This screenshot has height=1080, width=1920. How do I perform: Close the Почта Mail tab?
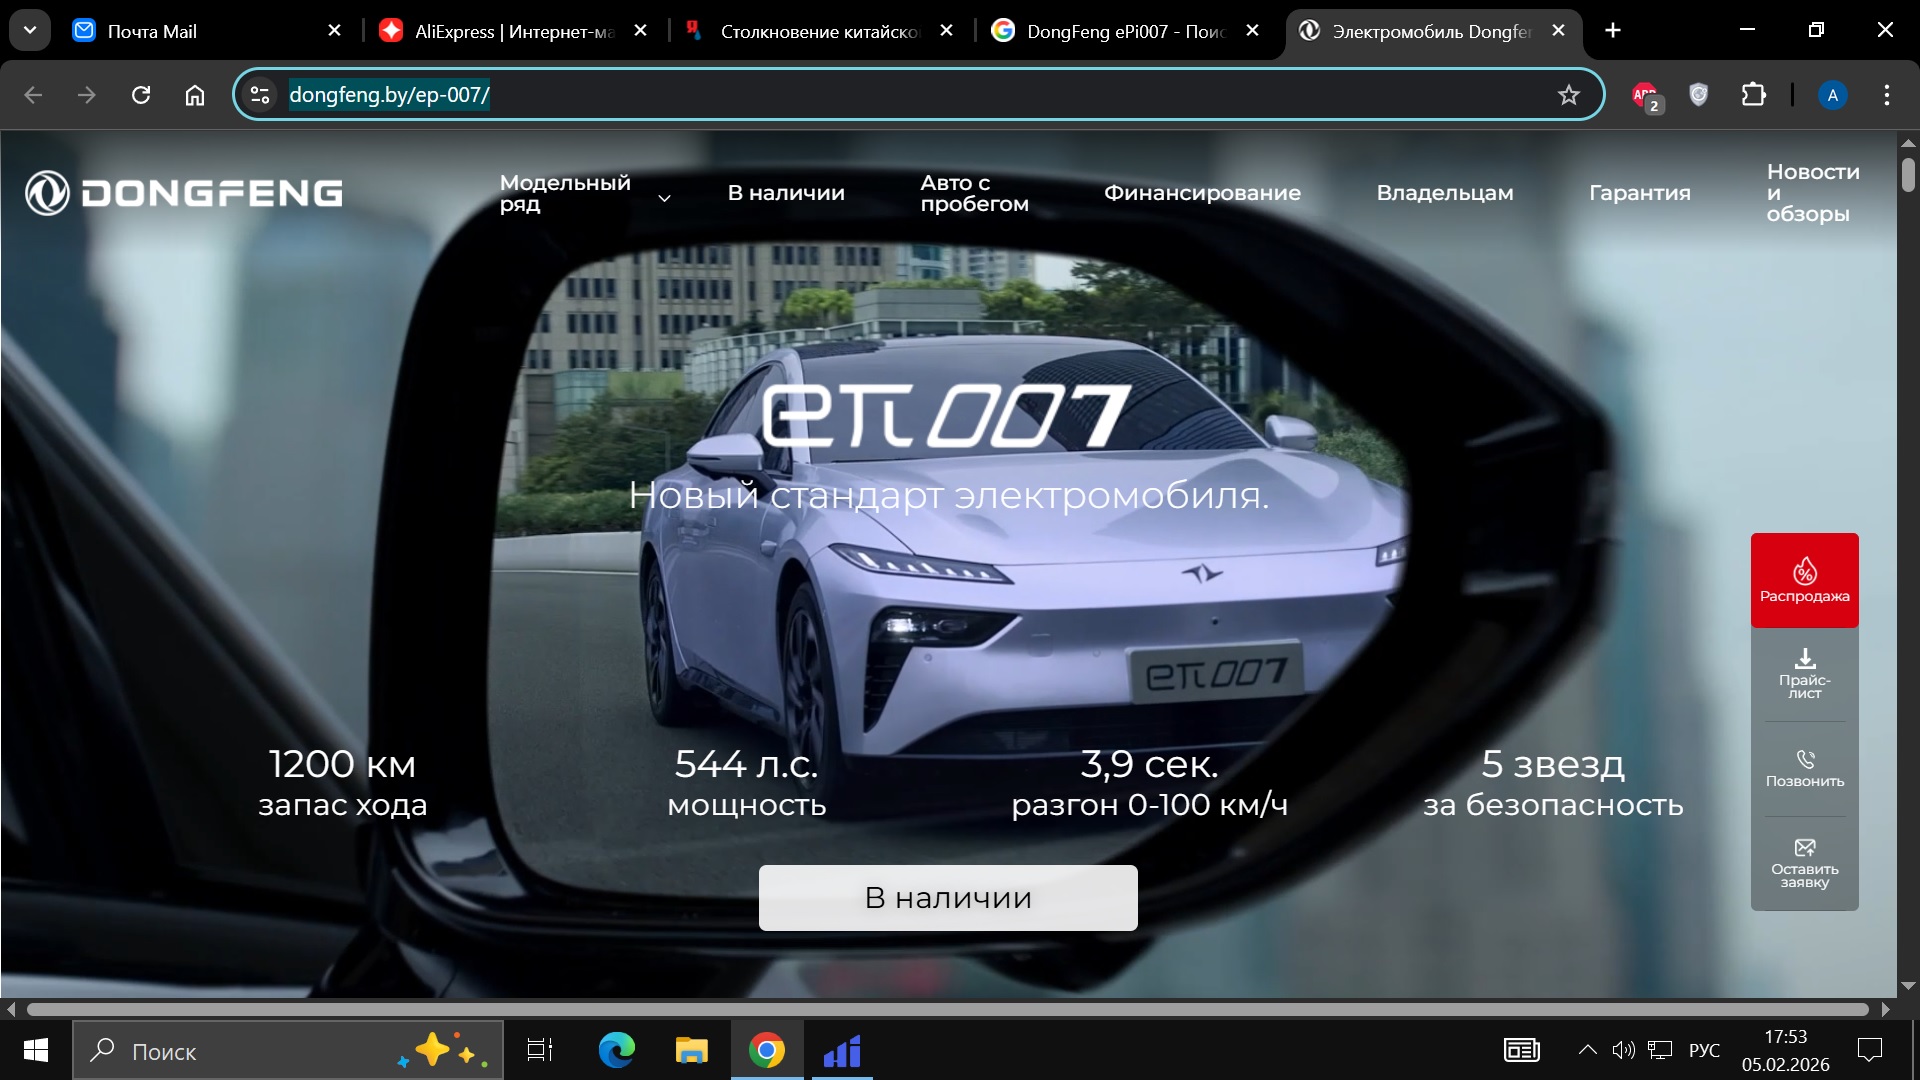[335, 31]
